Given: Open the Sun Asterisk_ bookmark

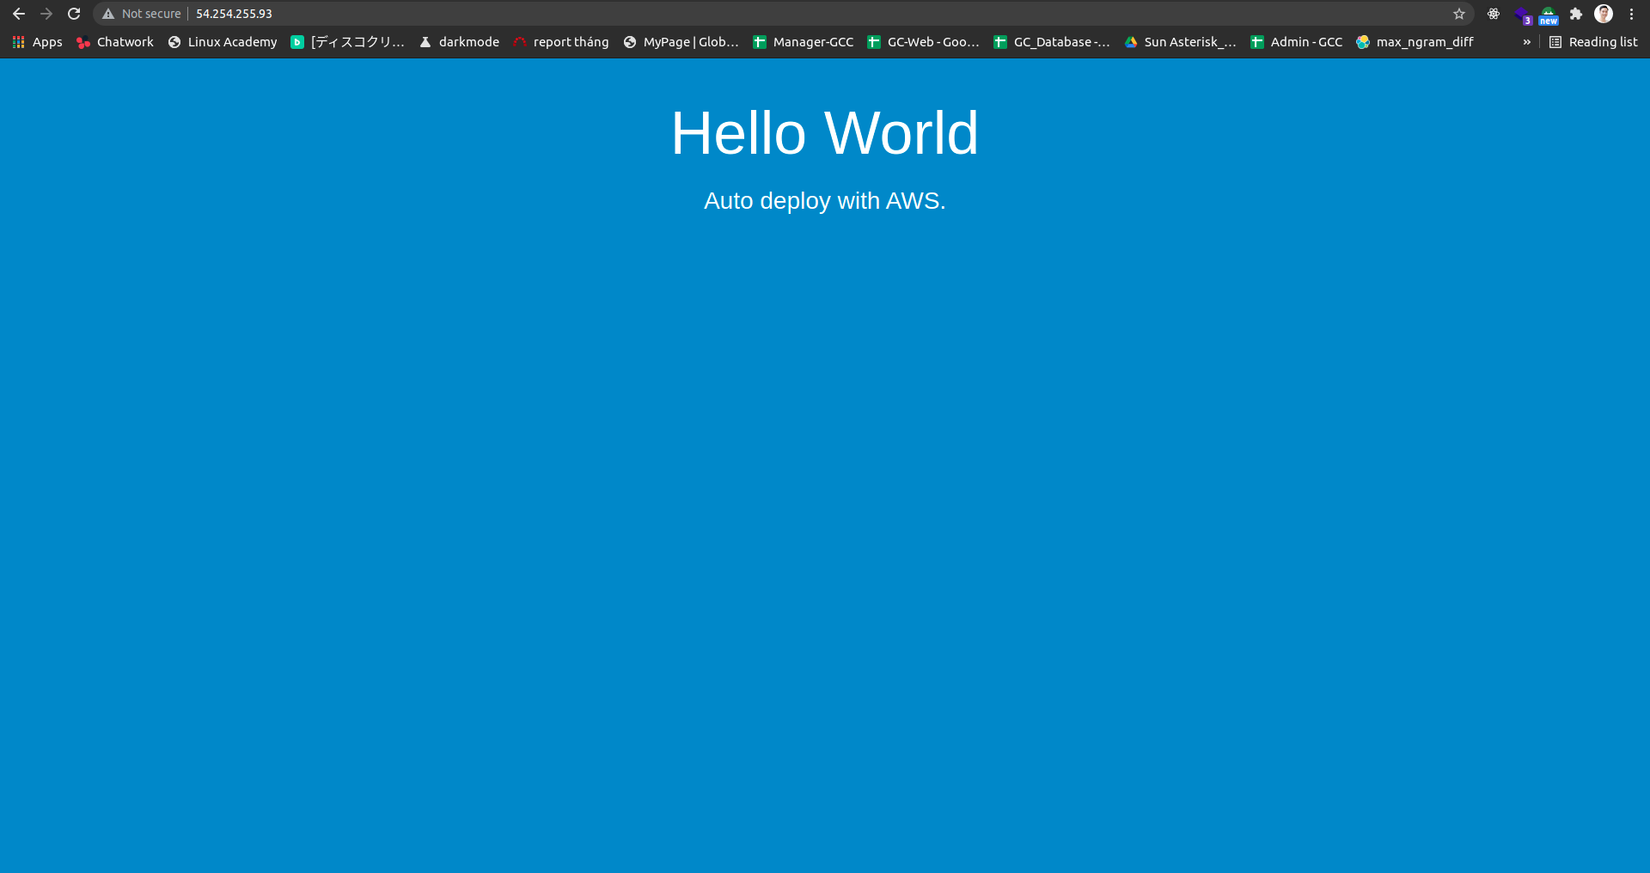Looking at the screenshot, I should click(1180, 42).
